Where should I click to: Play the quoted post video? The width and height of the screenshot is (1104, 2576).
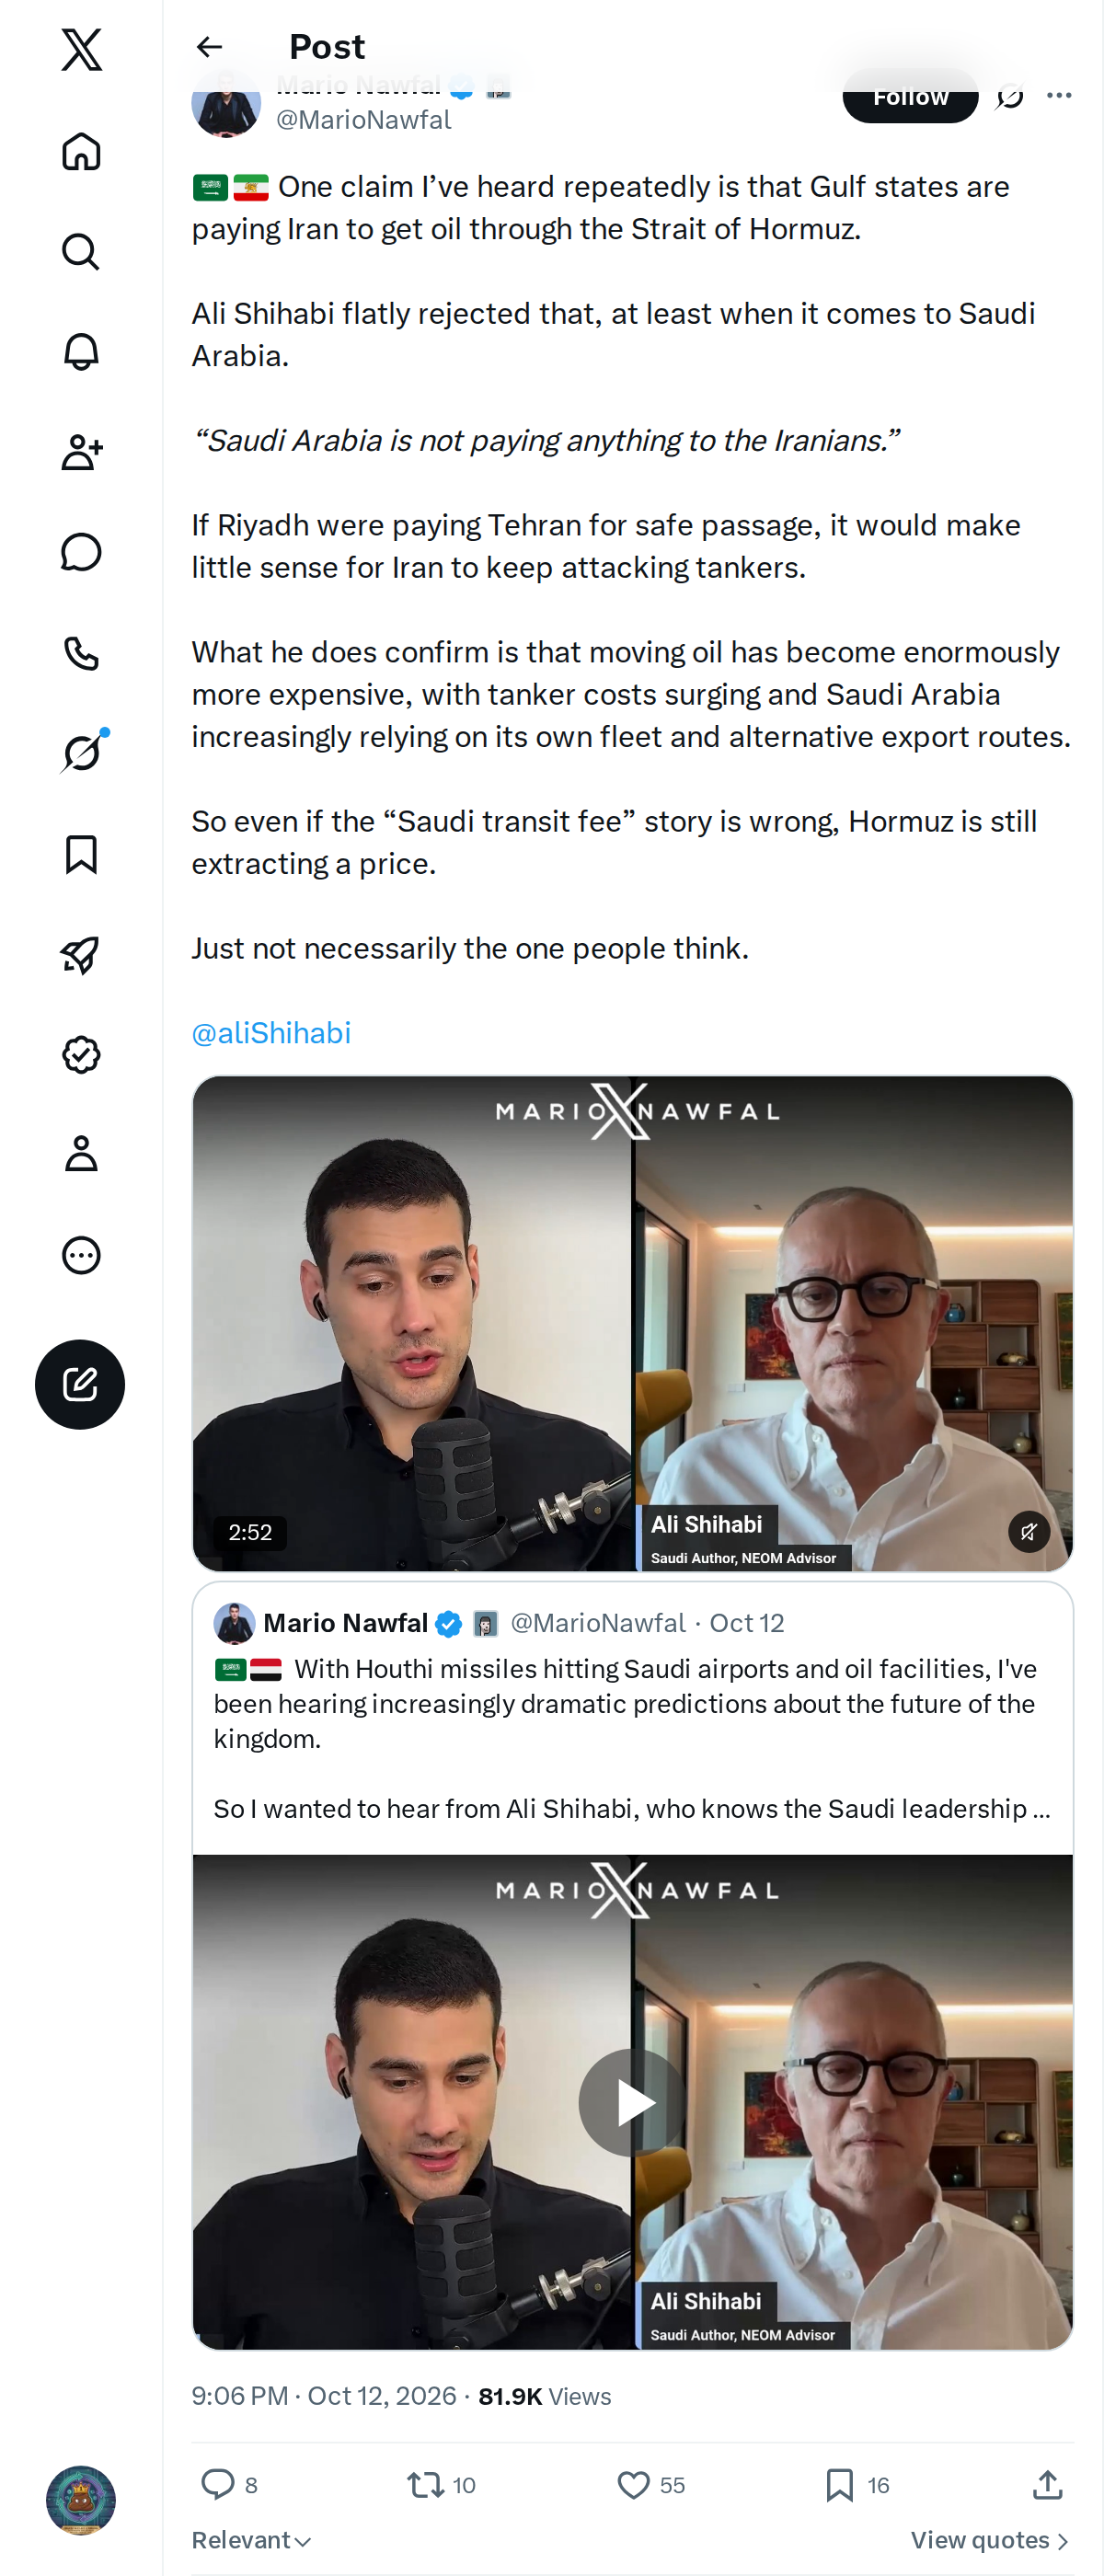[x=632, y=2102]
